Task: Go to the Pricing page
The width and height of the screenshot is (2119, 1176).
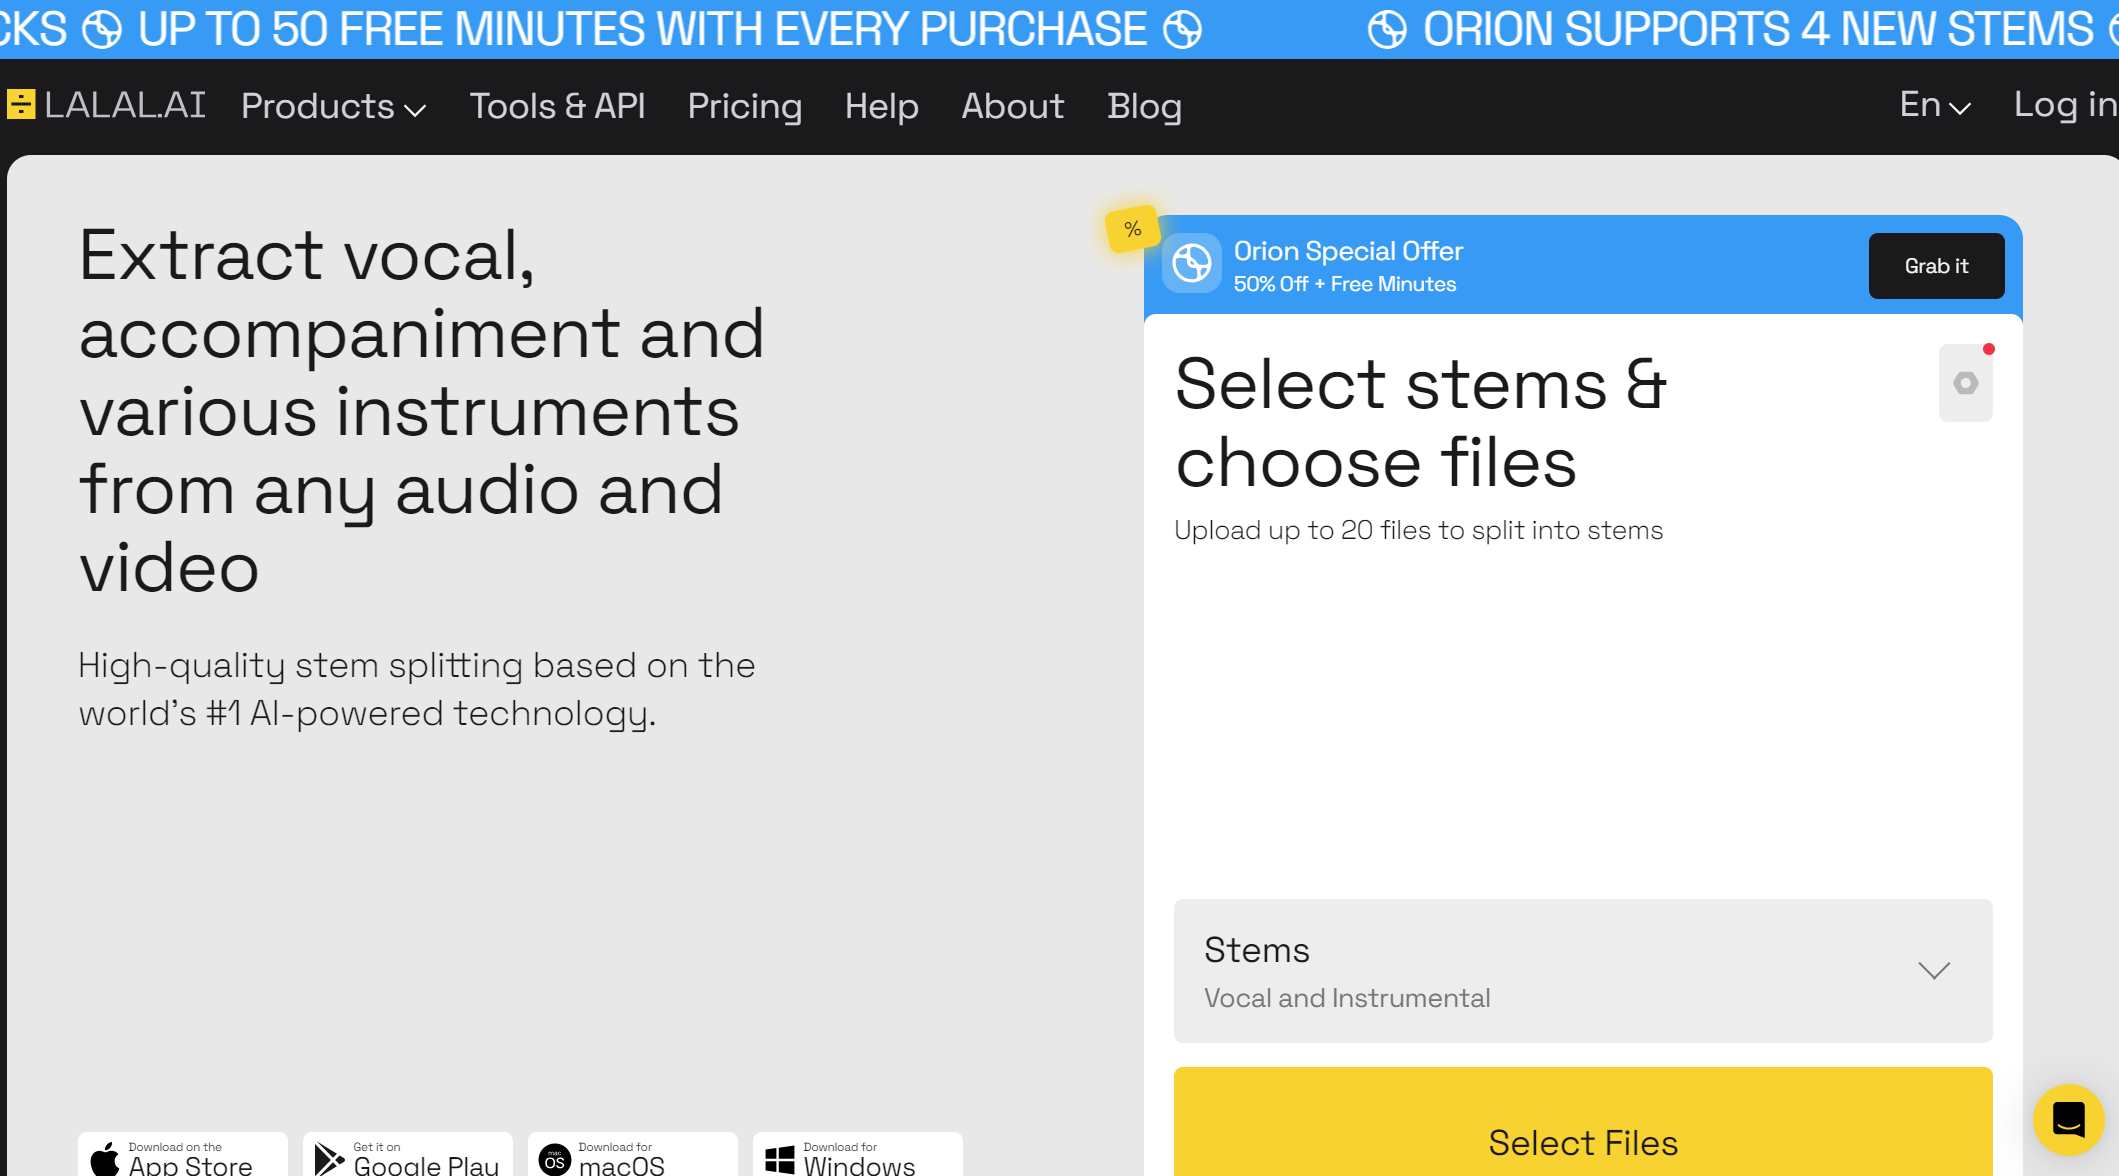Action: (x=744, y=107)
